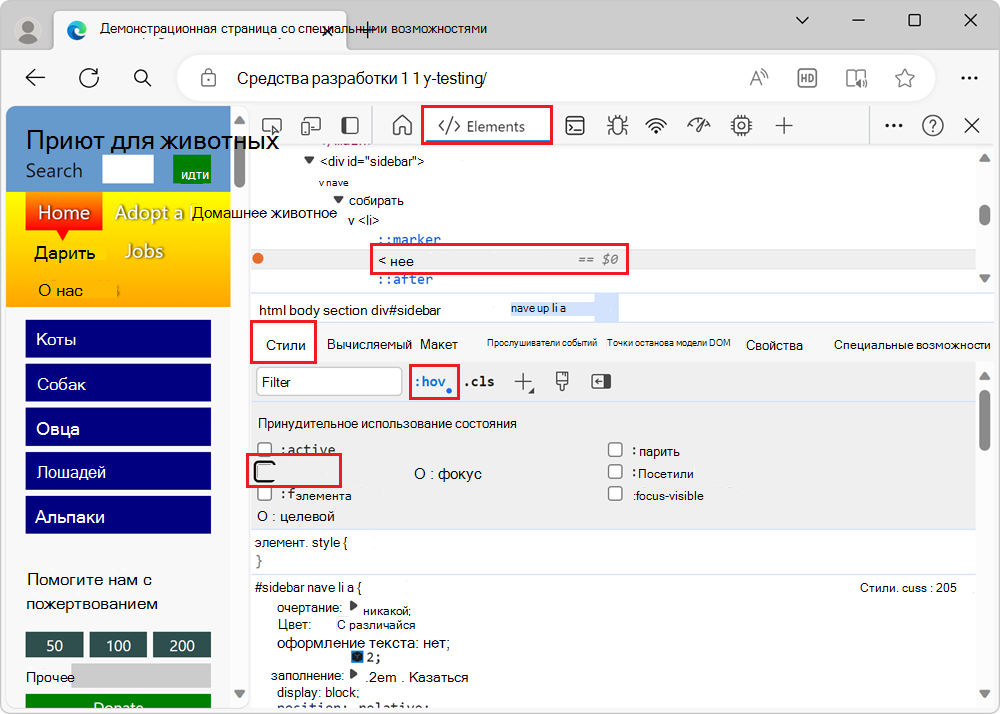
Task: Open DevTools help question mark icon
Action: pos(932,126)
